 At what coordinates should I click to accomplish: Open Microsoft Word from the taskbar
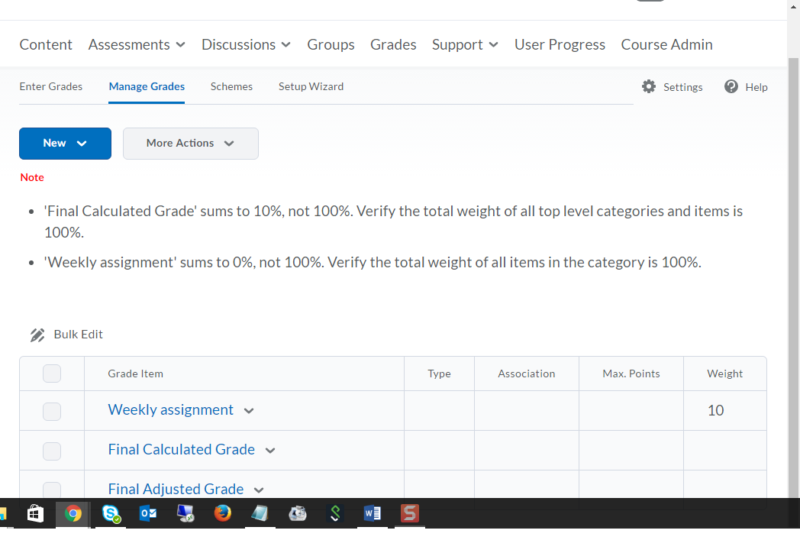click(372, 513)
